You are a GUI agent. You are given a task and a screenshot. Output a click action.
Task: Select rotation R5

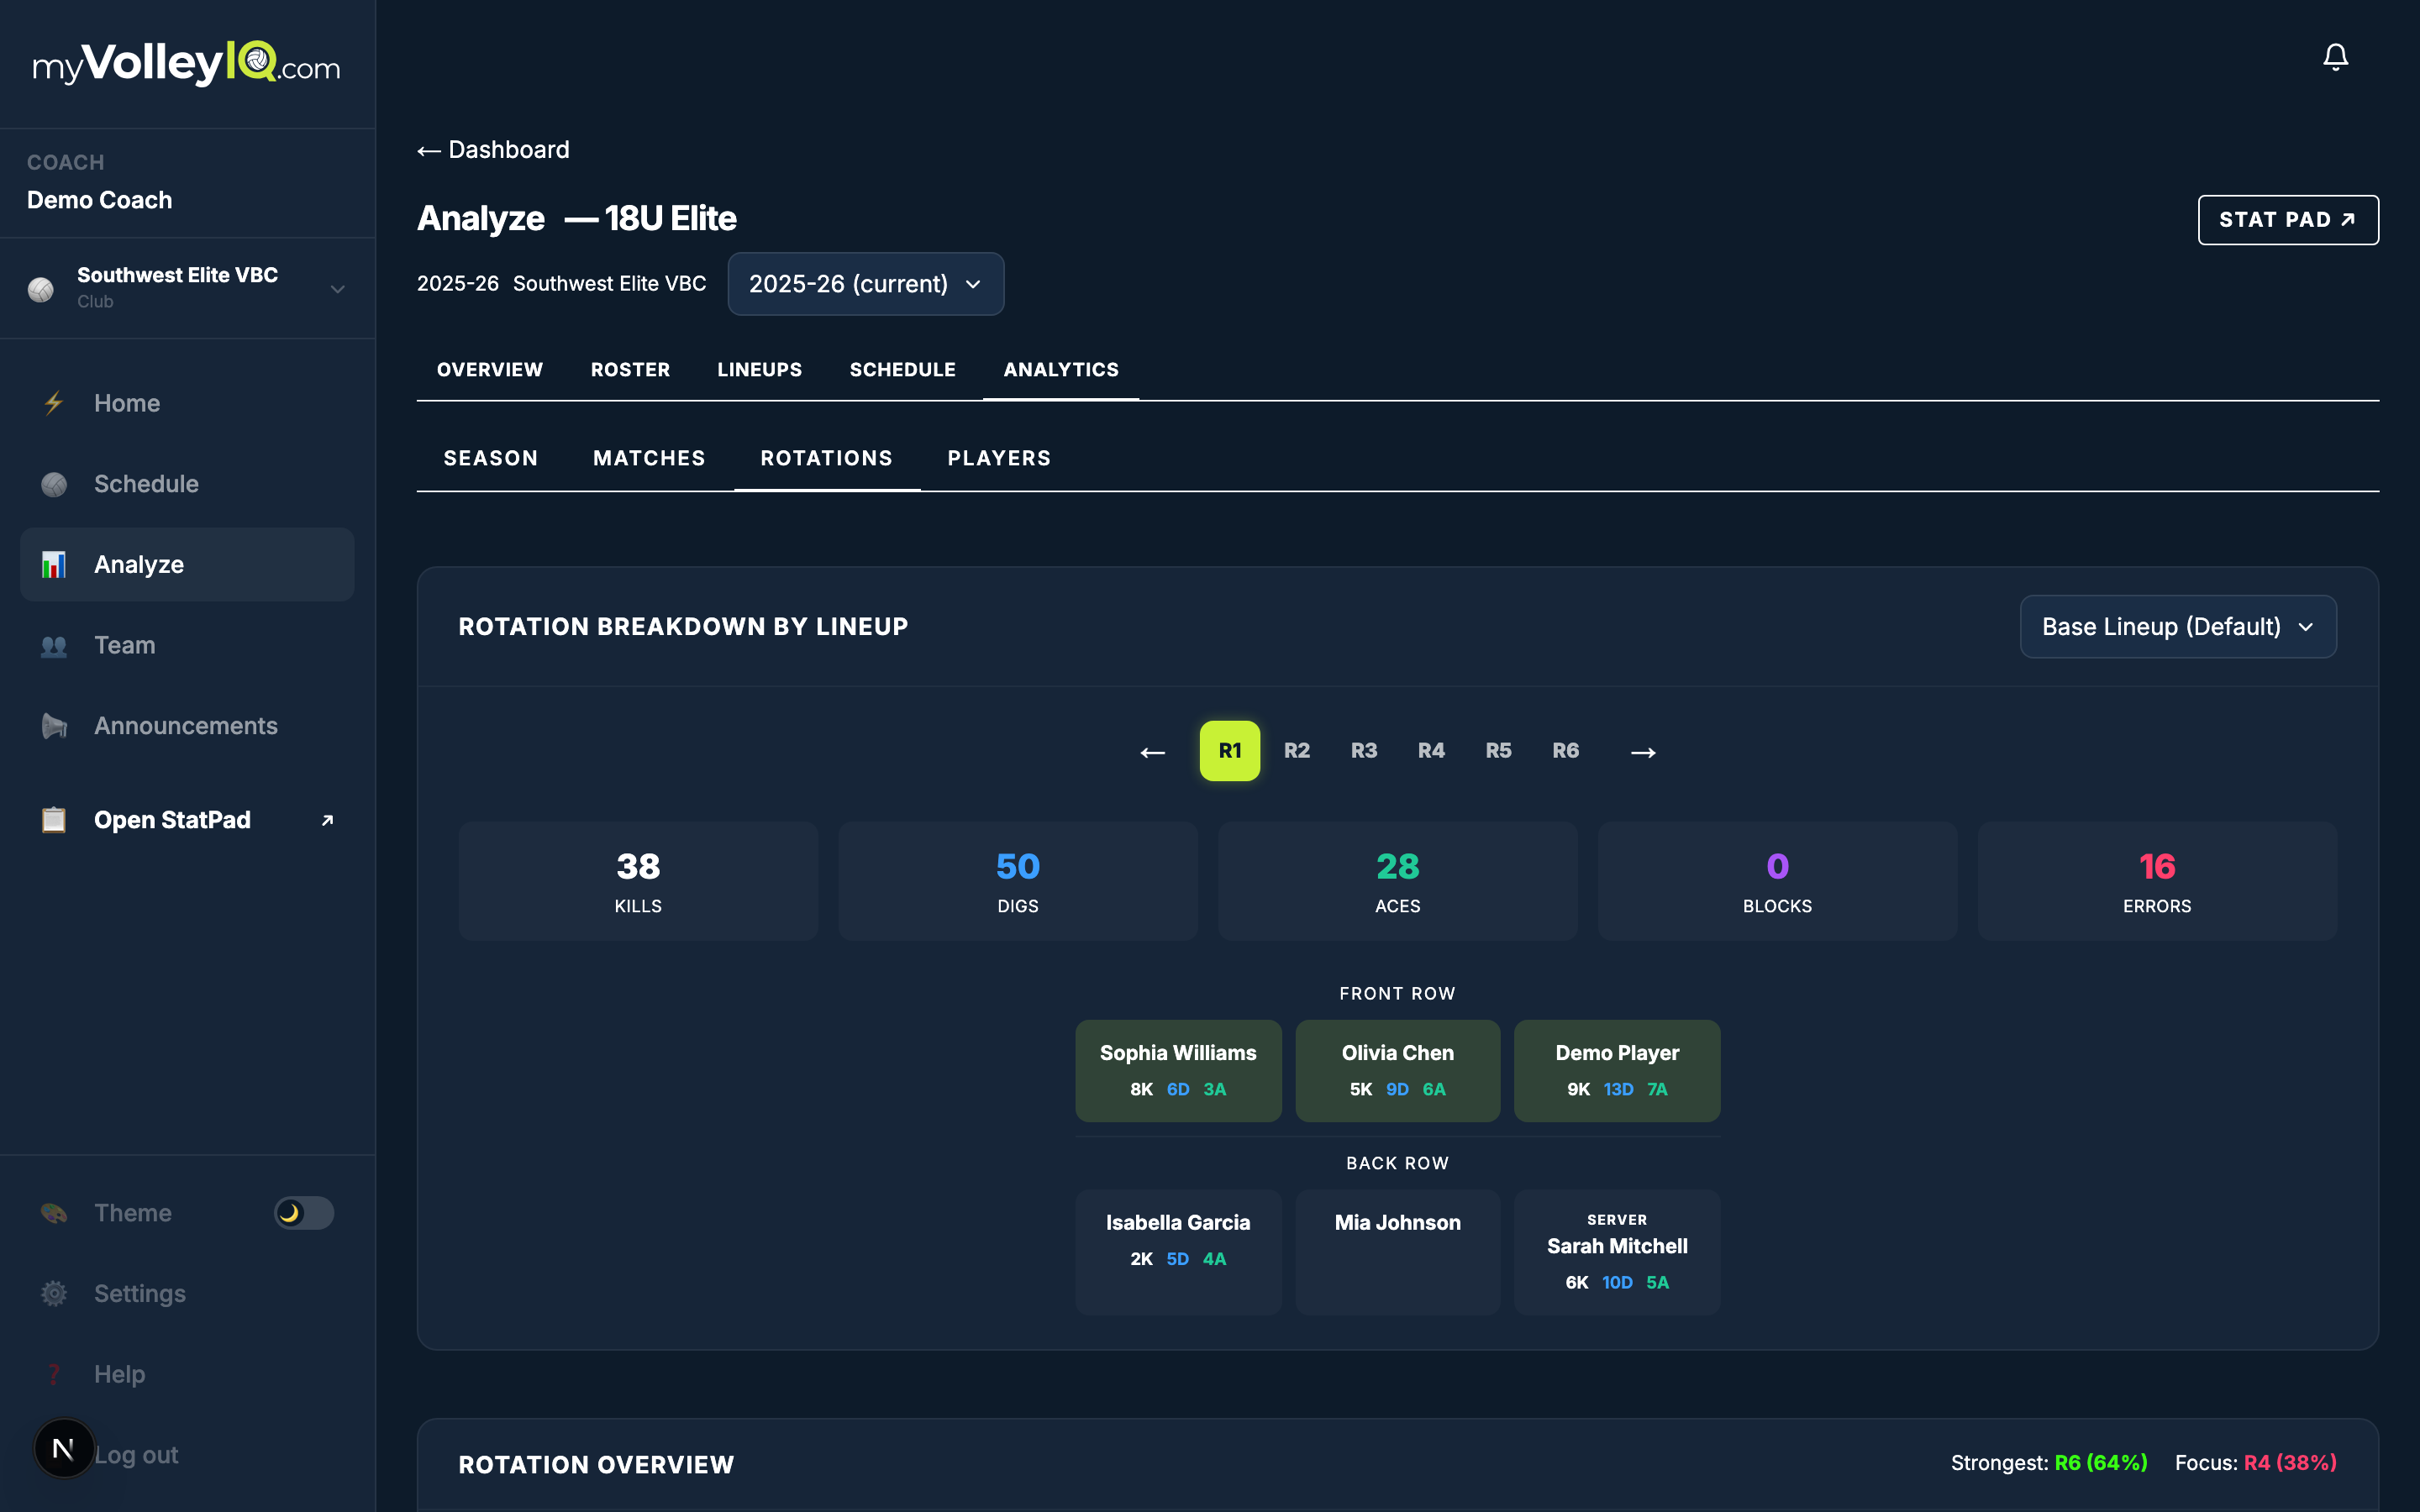point(1498,751)
